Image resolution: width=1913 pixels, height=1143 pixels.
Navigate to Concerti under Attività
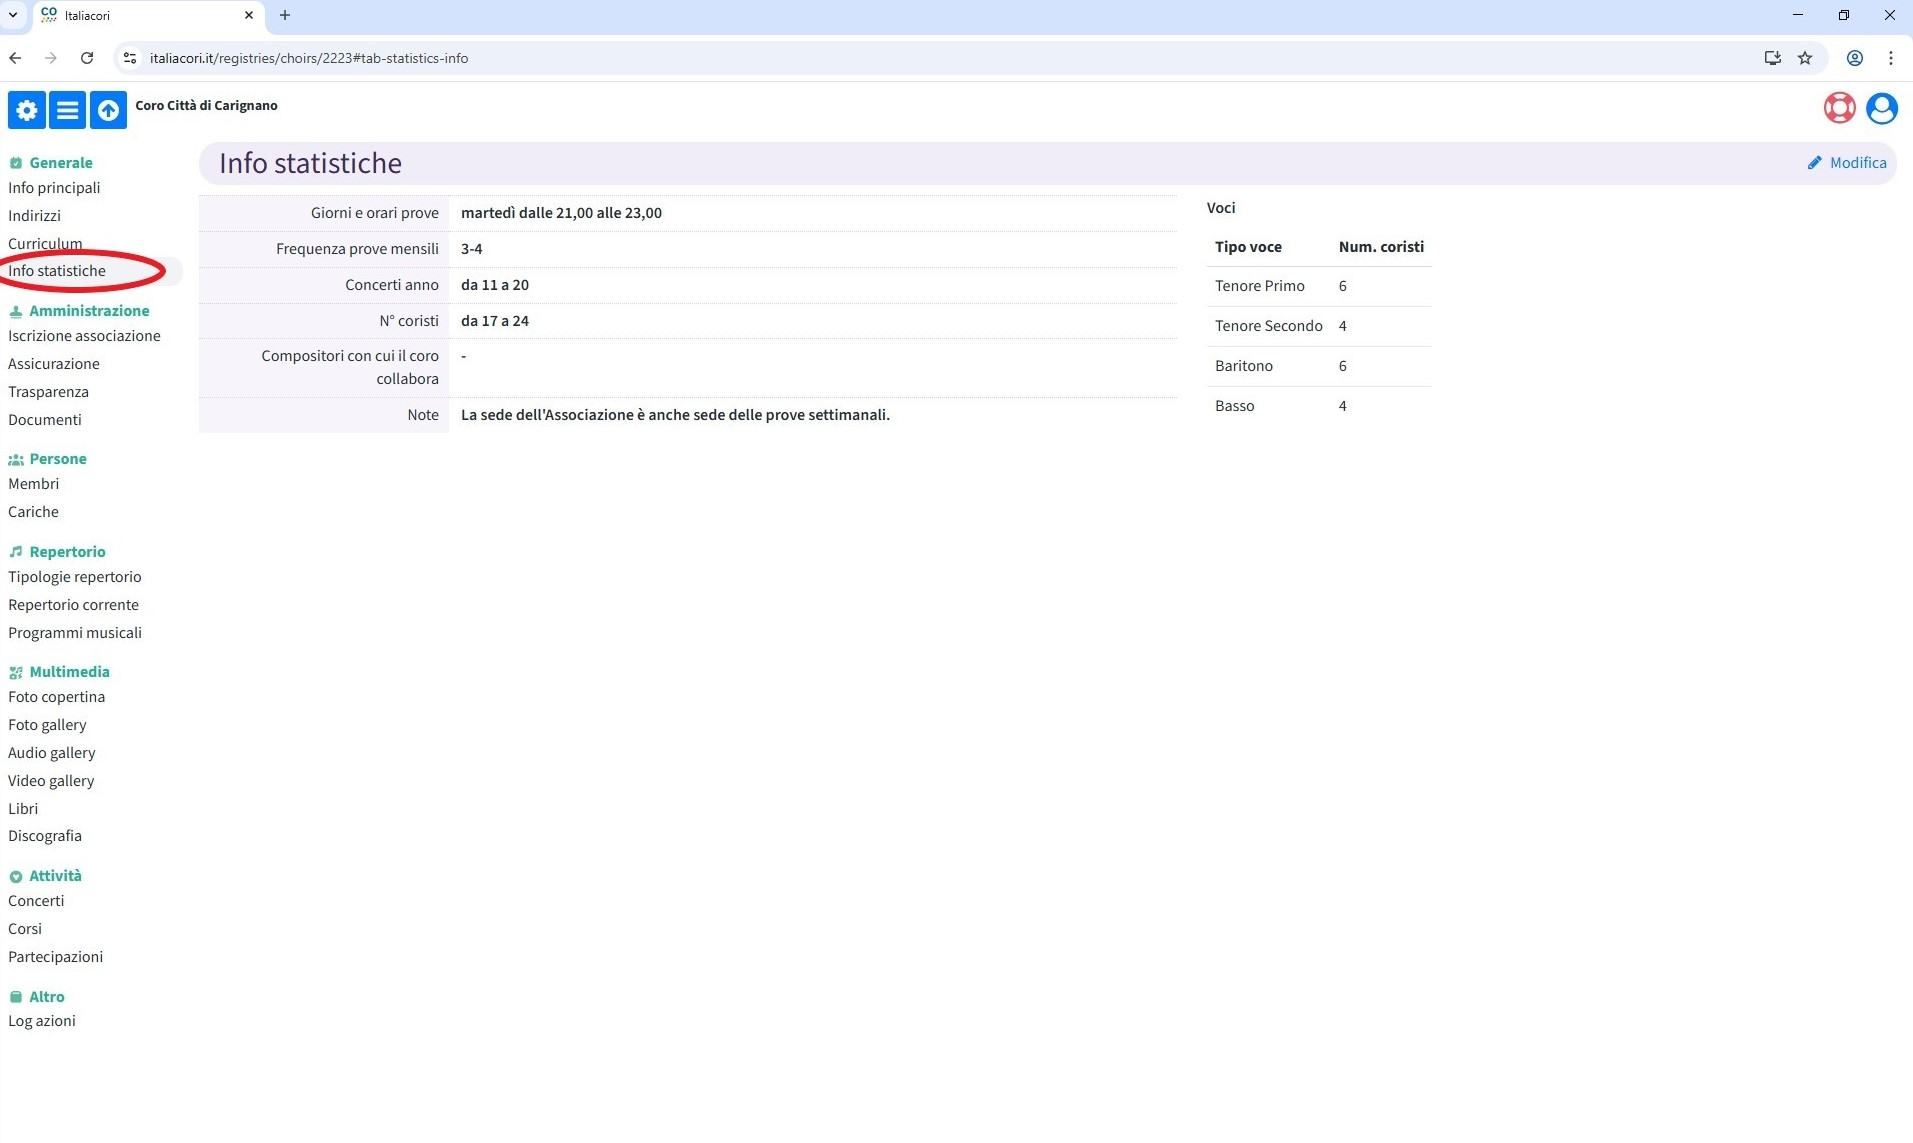36,901
